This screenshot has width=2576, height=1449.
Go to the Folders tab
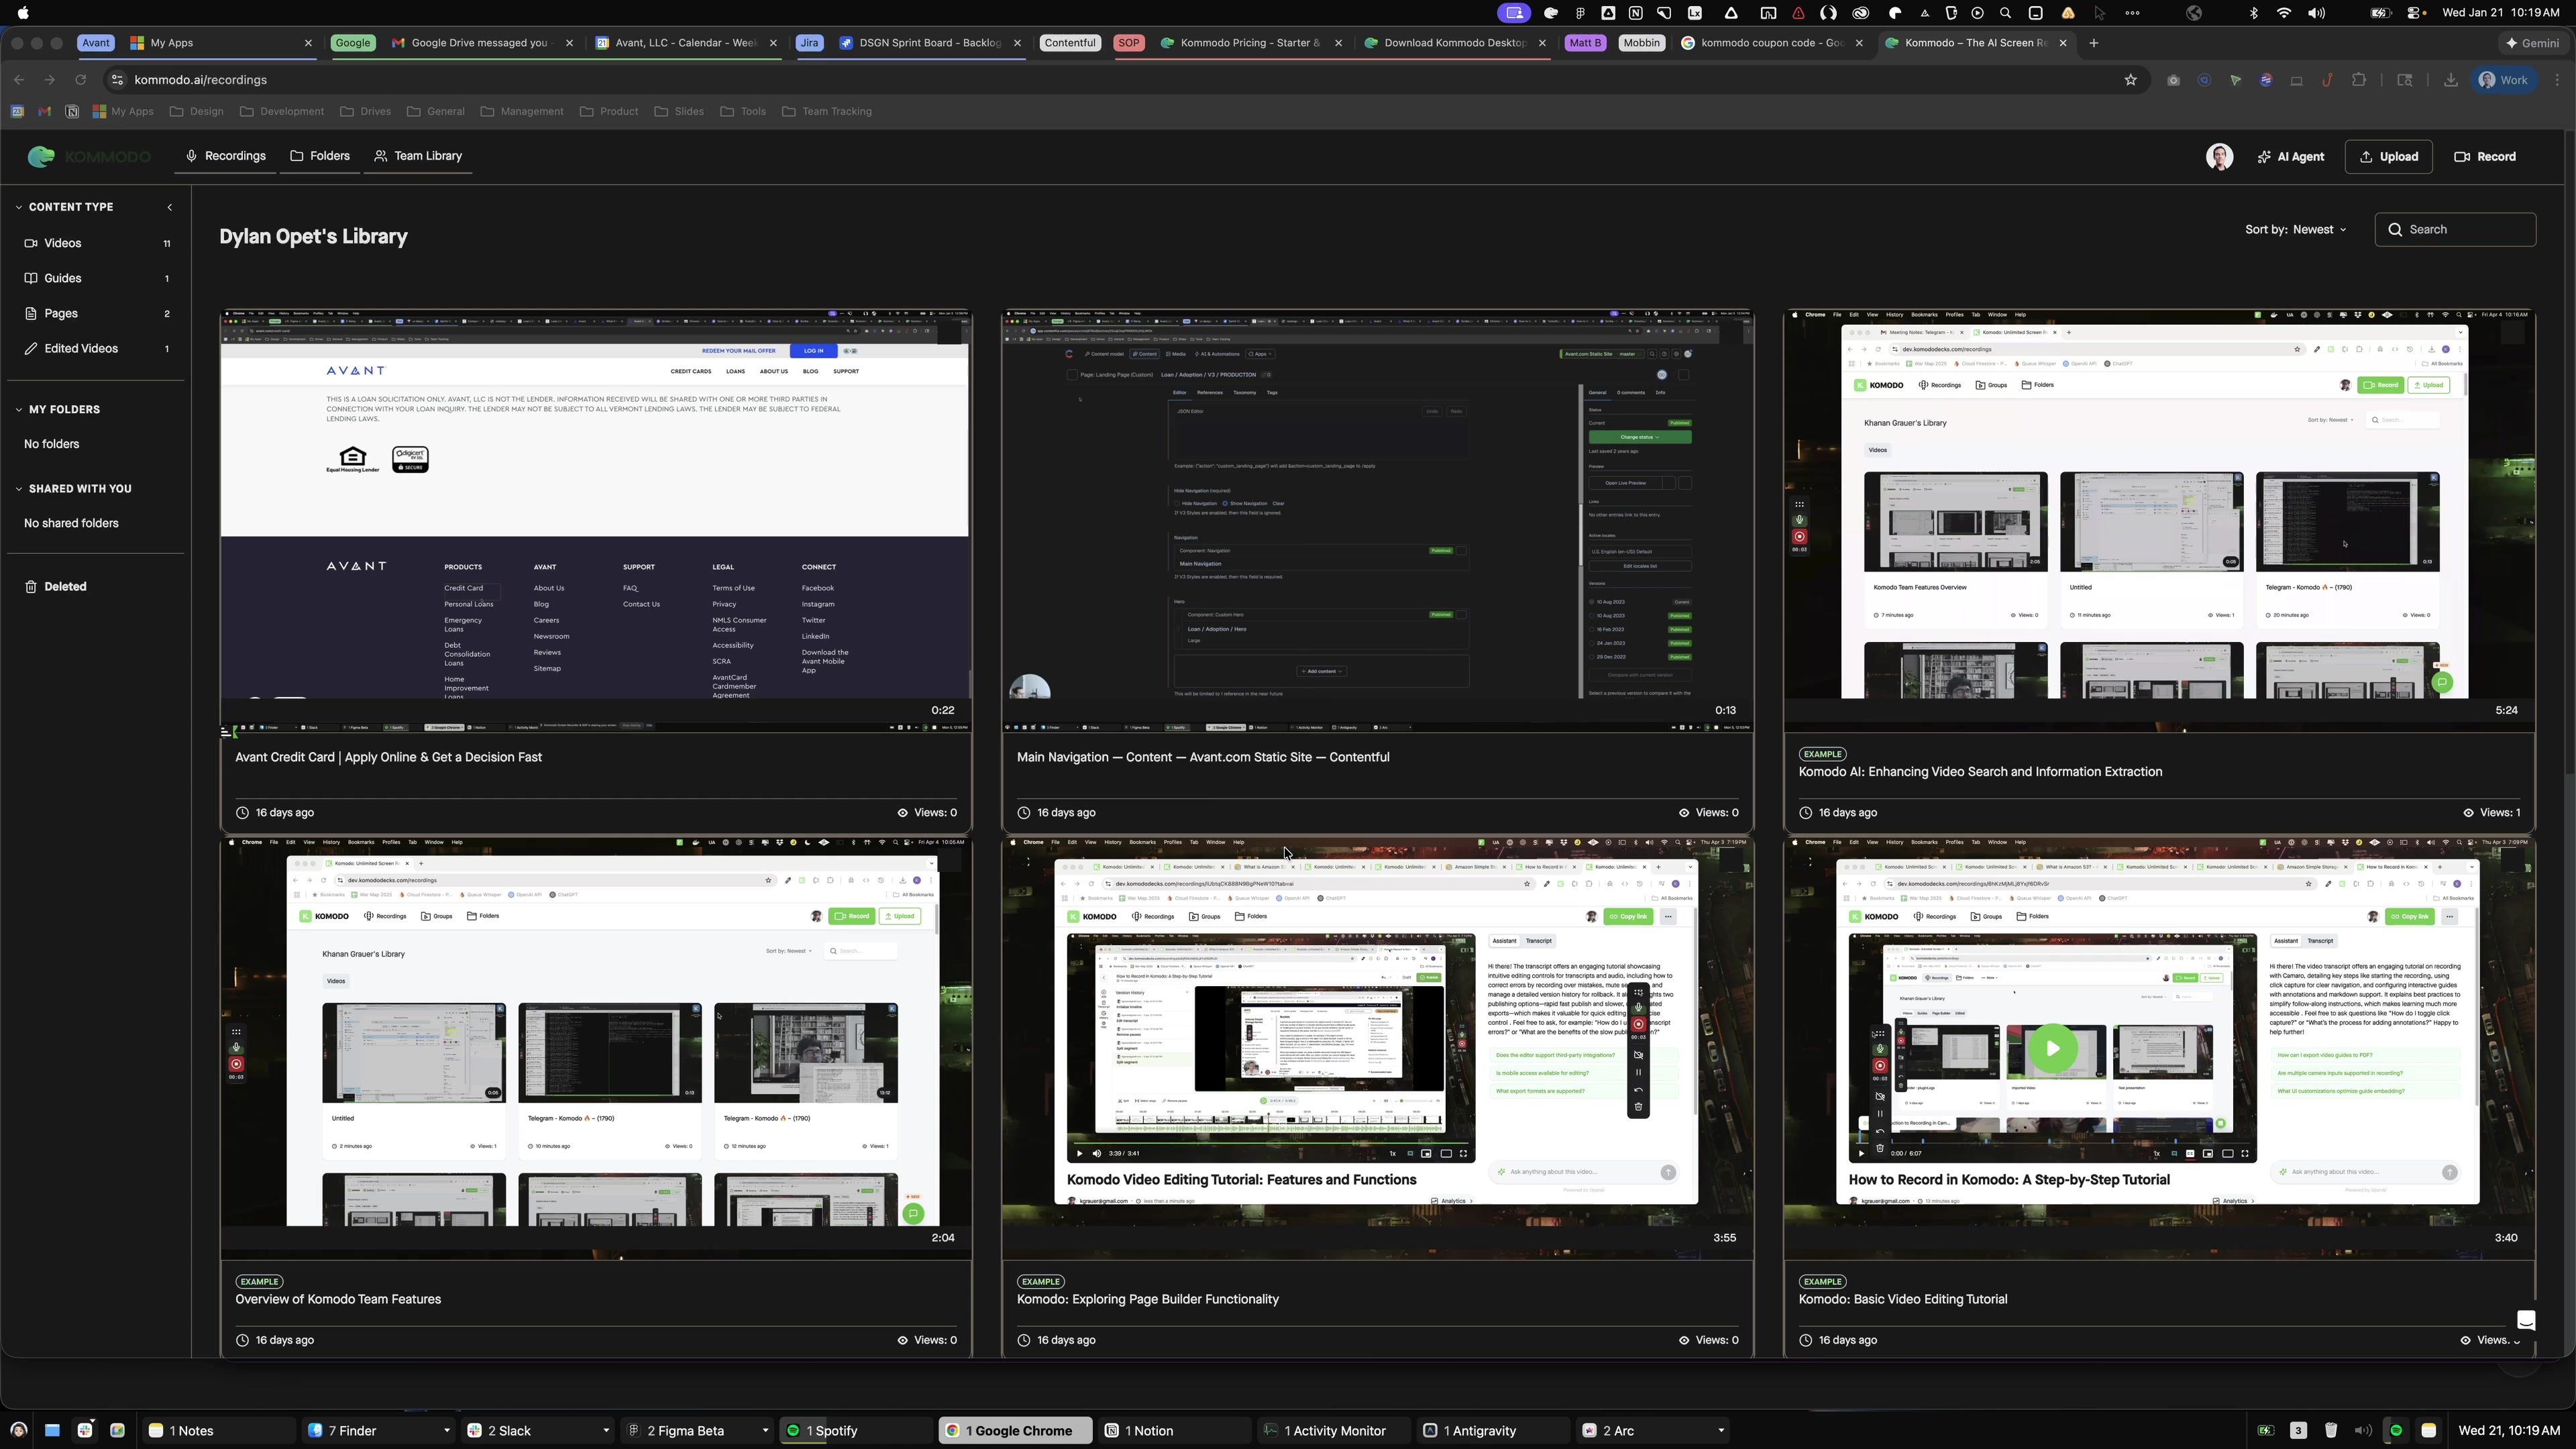pyautogui.click(x=320, y=156)
